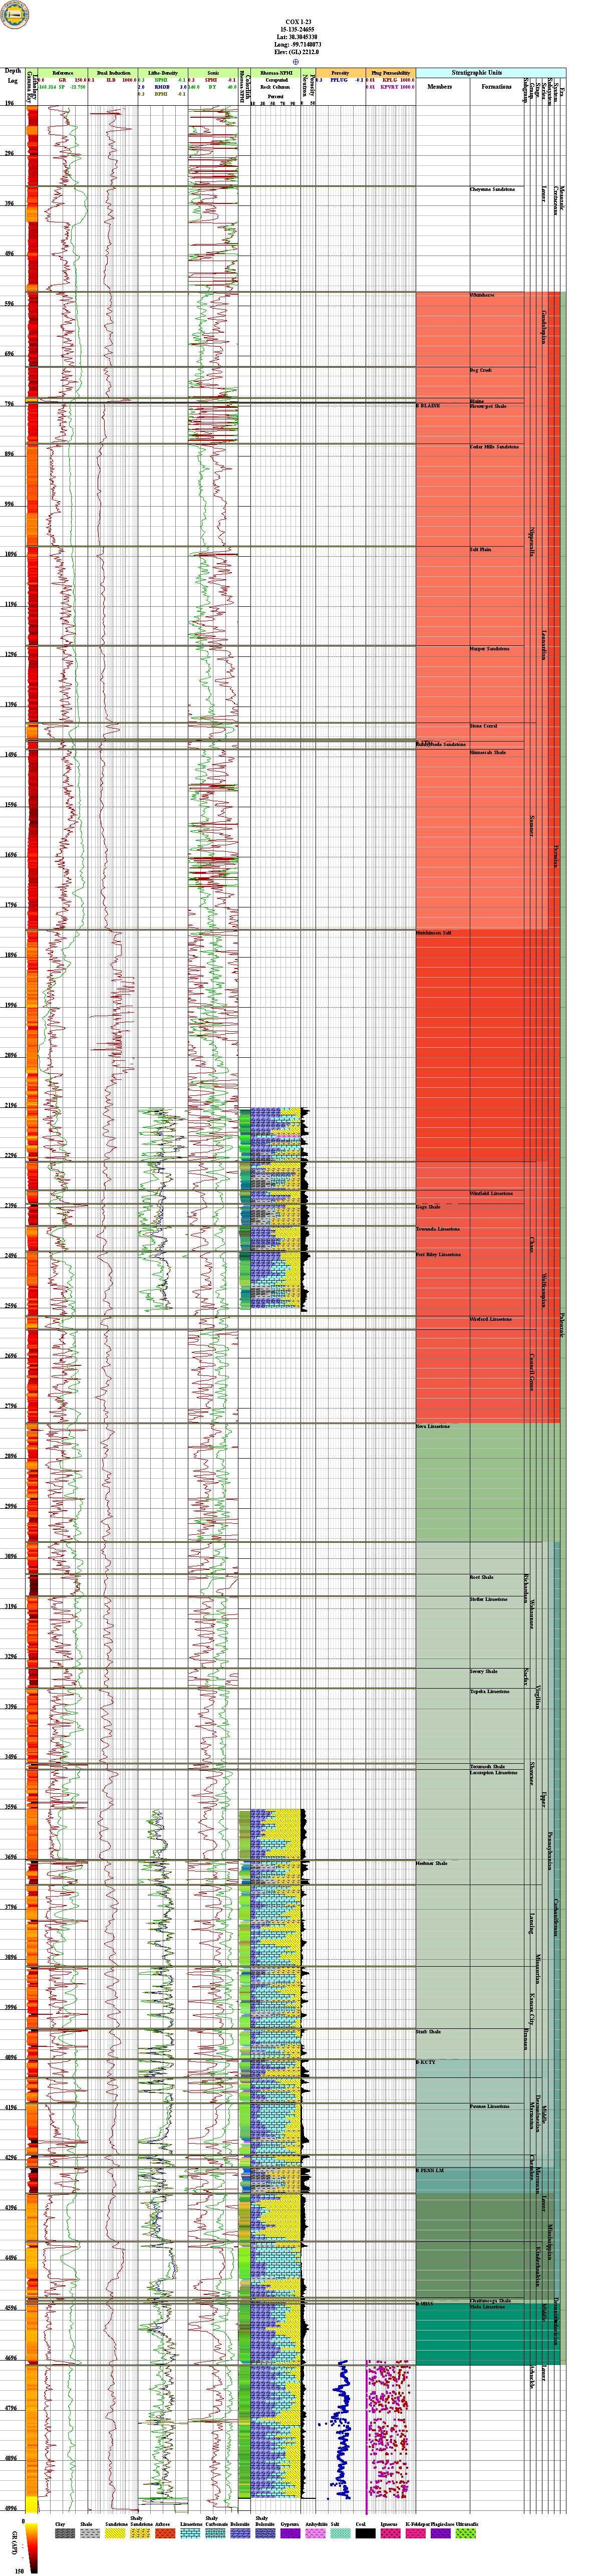
Task: Select the Neva Limestone member label
Action: [x=433, y=1426]
